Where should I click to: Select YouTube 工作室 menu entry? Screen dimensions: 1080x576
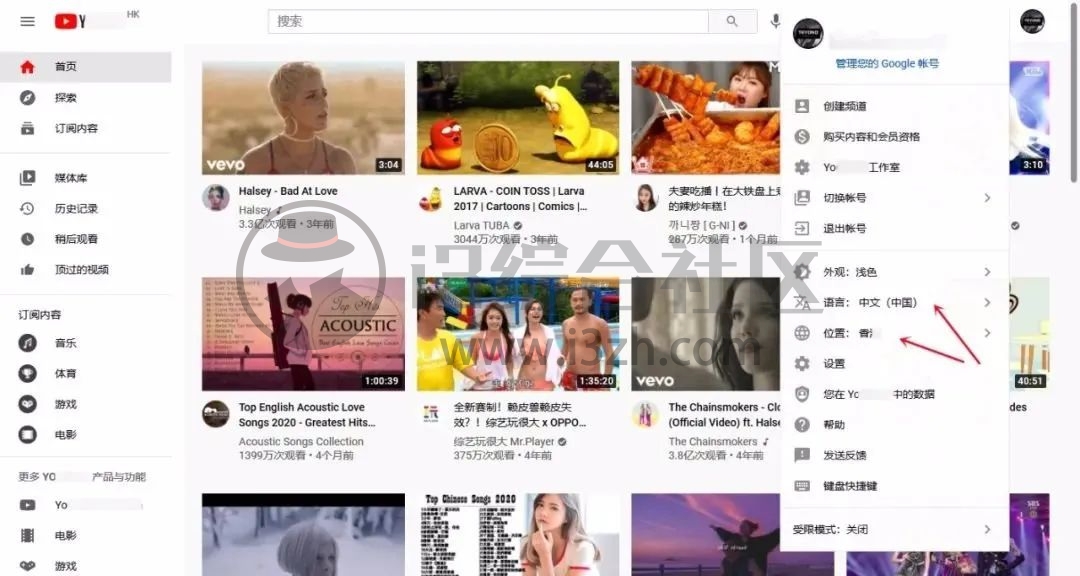click(895, 167)
